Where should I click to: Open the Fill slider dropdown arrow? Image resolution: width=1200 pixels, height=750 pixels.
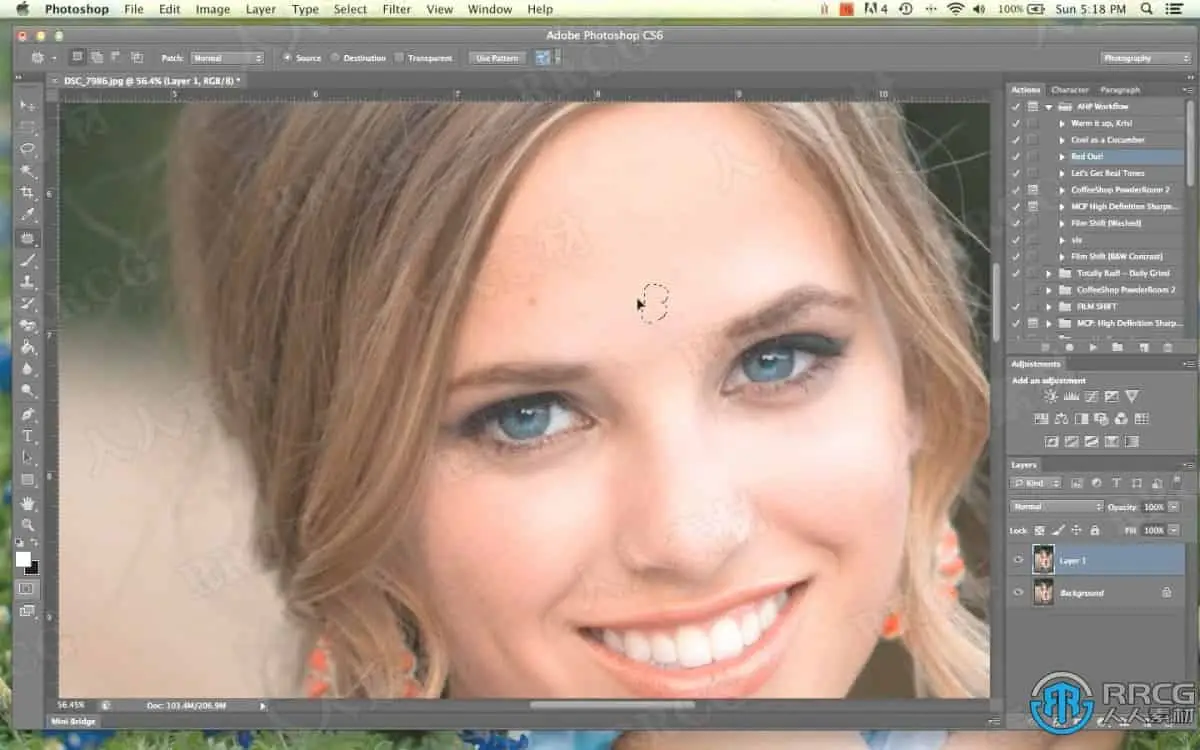pyautogui.click(x=1173, y=530)
